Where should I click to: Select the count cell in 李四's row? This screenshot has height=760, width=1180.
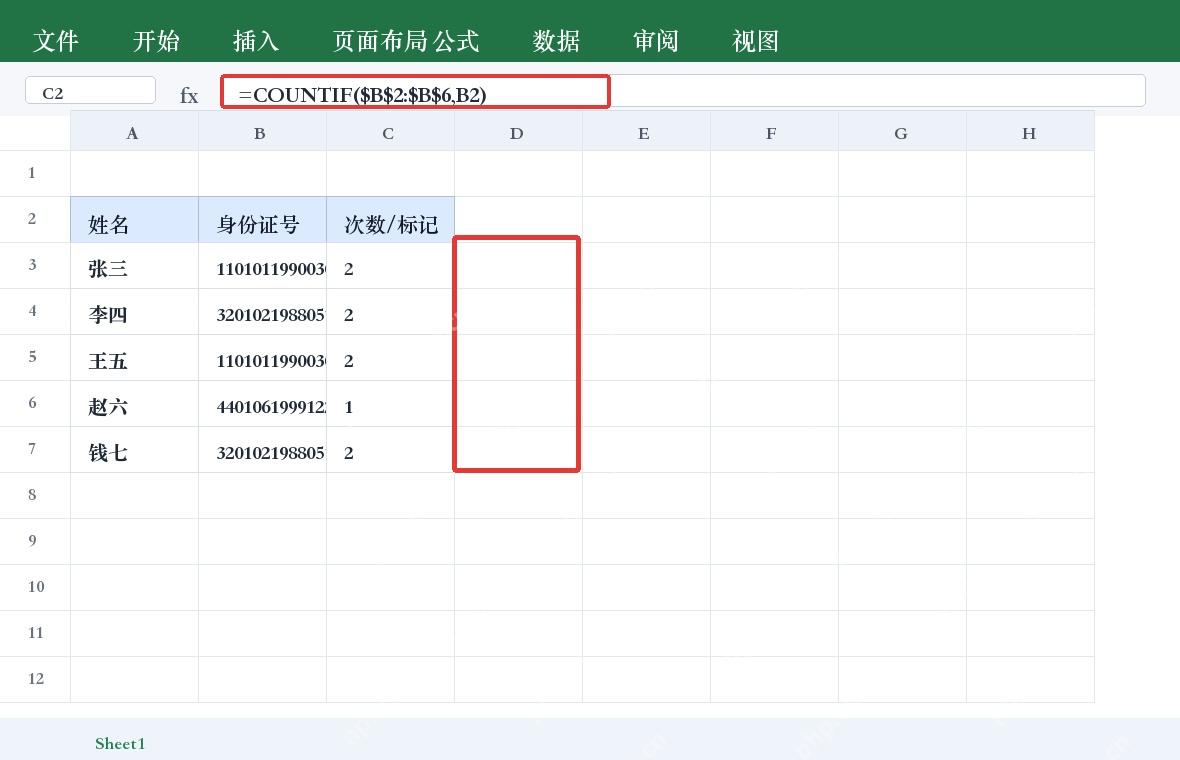pos(390,312)
